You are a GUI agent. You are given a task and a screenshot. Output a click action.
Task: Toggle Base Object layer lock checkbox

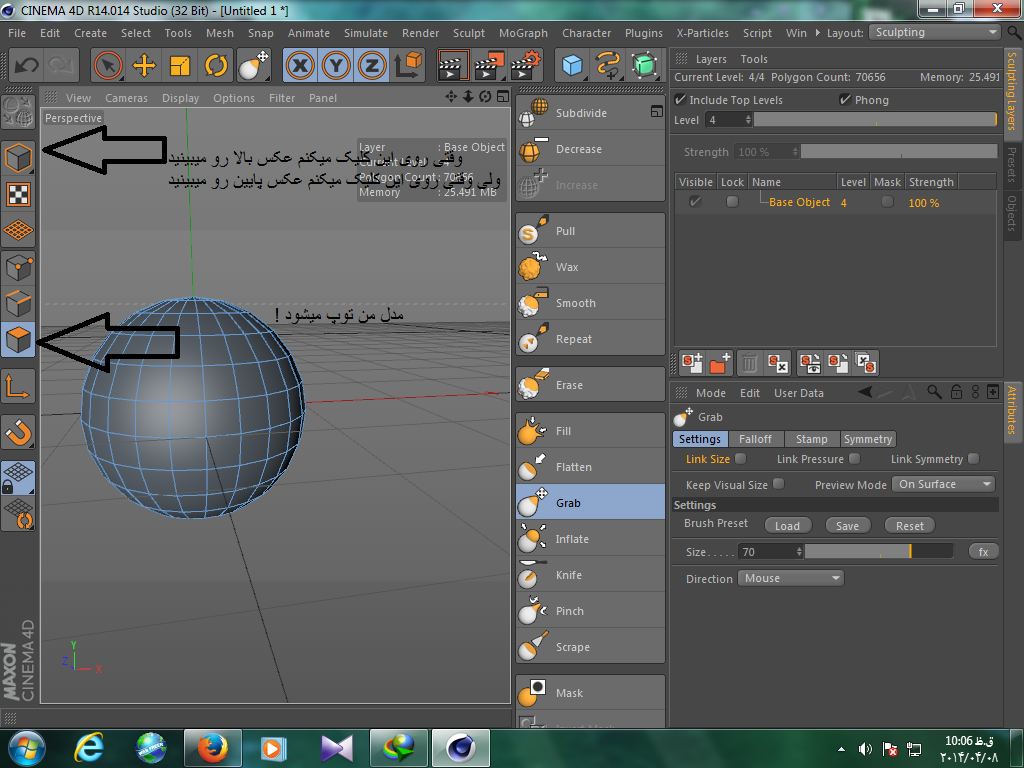click(x=732, y=202)
